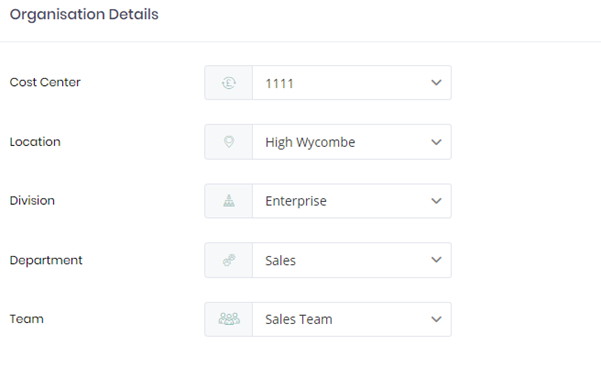Click the Cost Center label
Screen dimensions: 601x390
point(45,82)
